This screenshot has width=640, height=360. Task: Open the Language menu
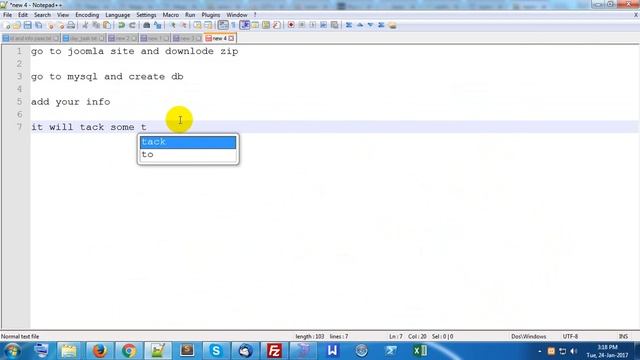(118, 15)
